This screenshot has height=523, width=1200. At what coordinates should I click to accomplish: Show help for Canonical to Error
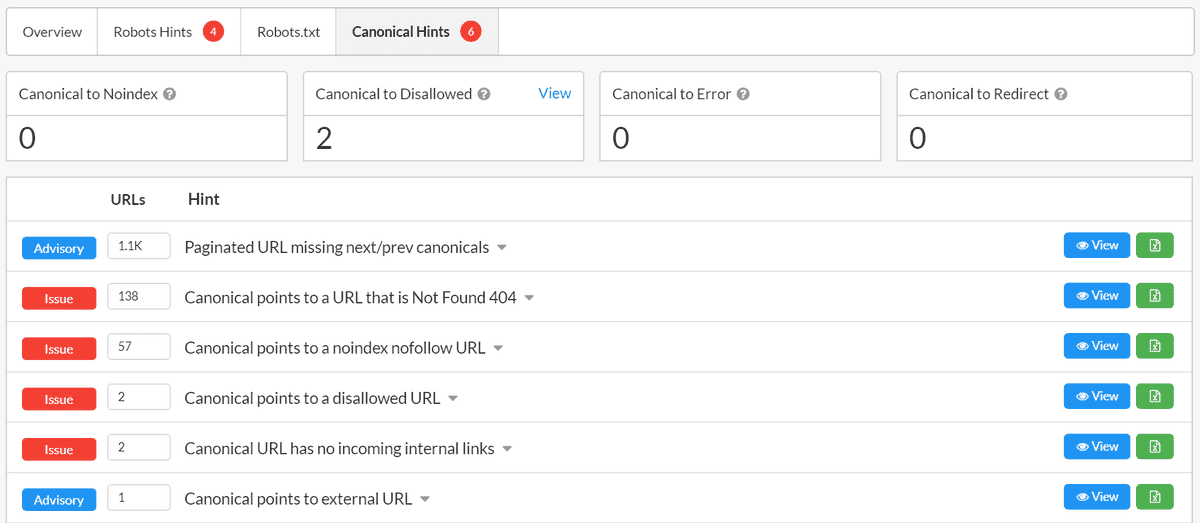[743, 94]
